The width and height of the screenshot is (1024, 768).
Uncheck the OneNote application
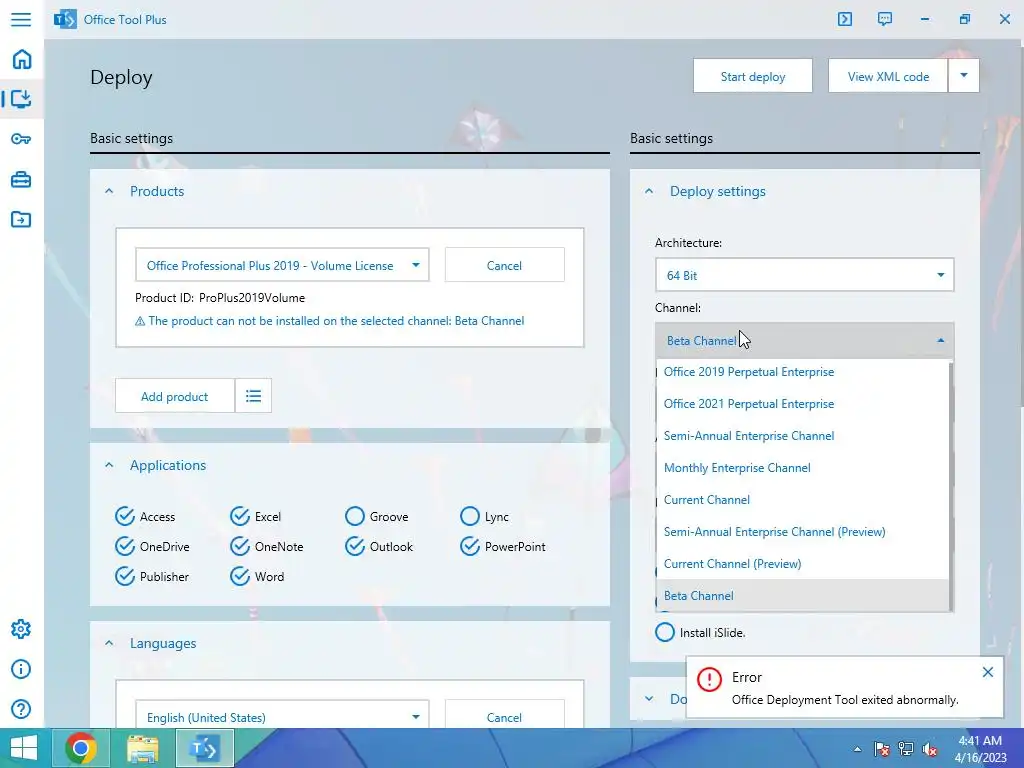pos(240,546)
